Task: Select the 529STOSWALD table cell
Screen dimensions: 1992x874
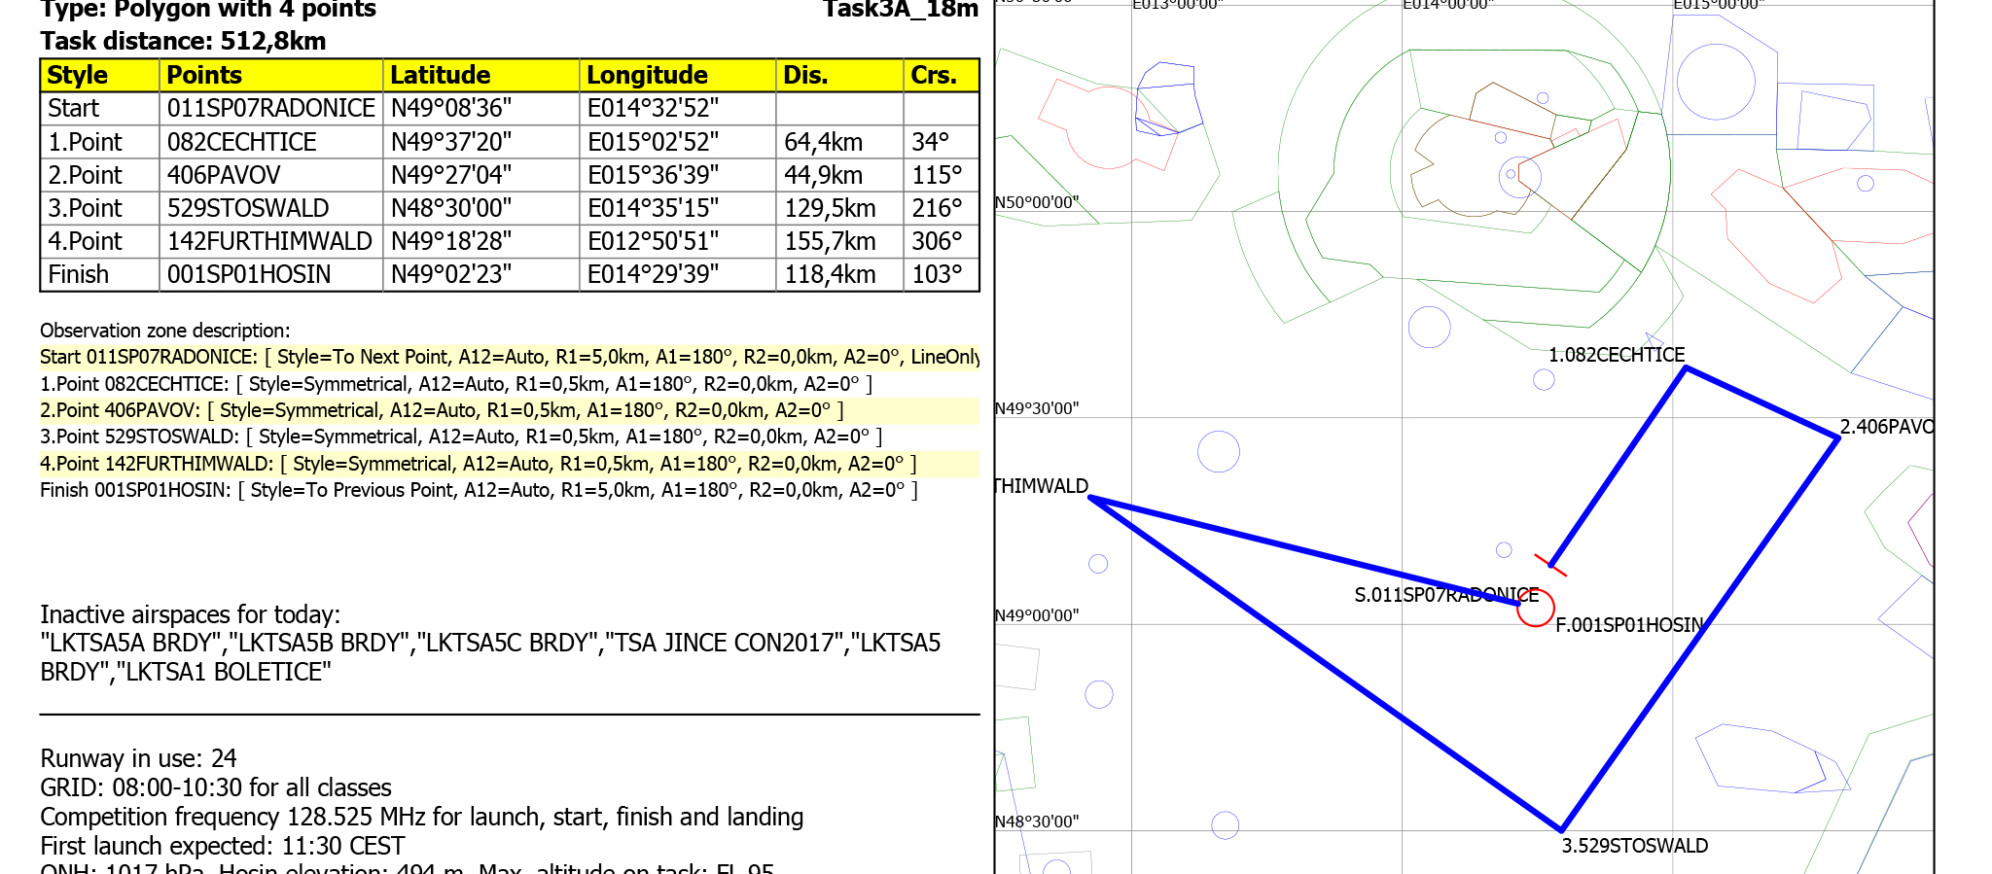Action: (x=247, y=208)
